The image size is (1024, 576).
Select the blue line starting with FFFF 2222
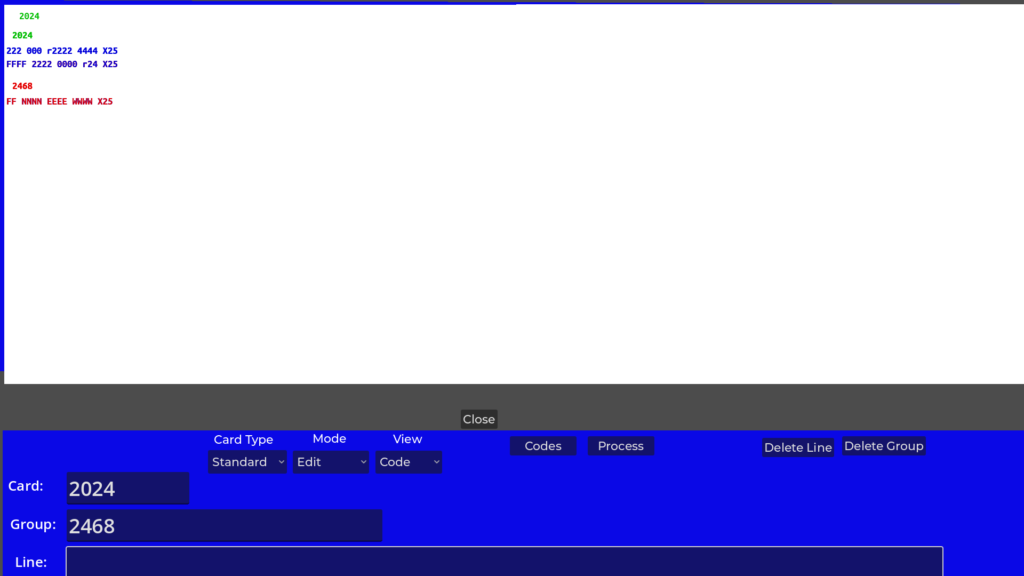point(62,64)
